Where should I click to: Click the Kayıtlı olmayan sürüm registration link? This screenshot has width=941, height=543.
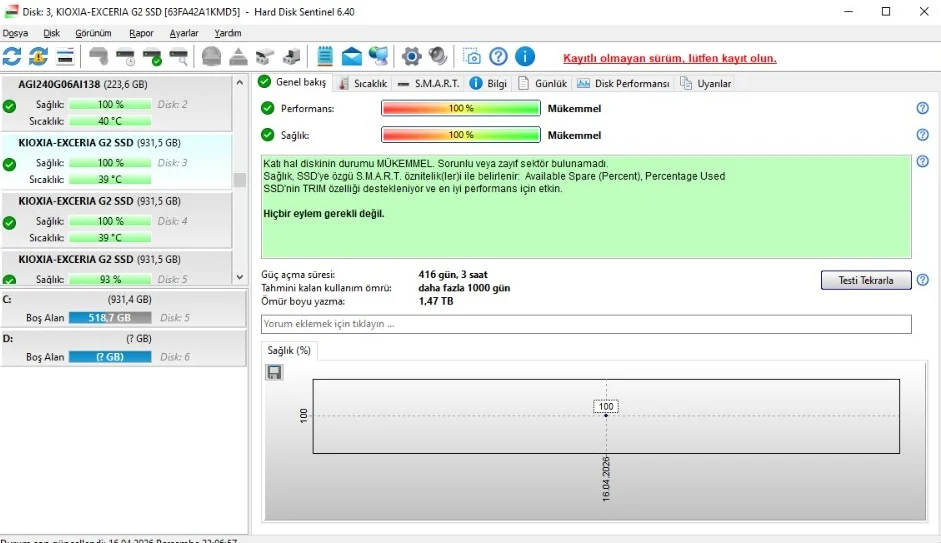click(670, 58)
